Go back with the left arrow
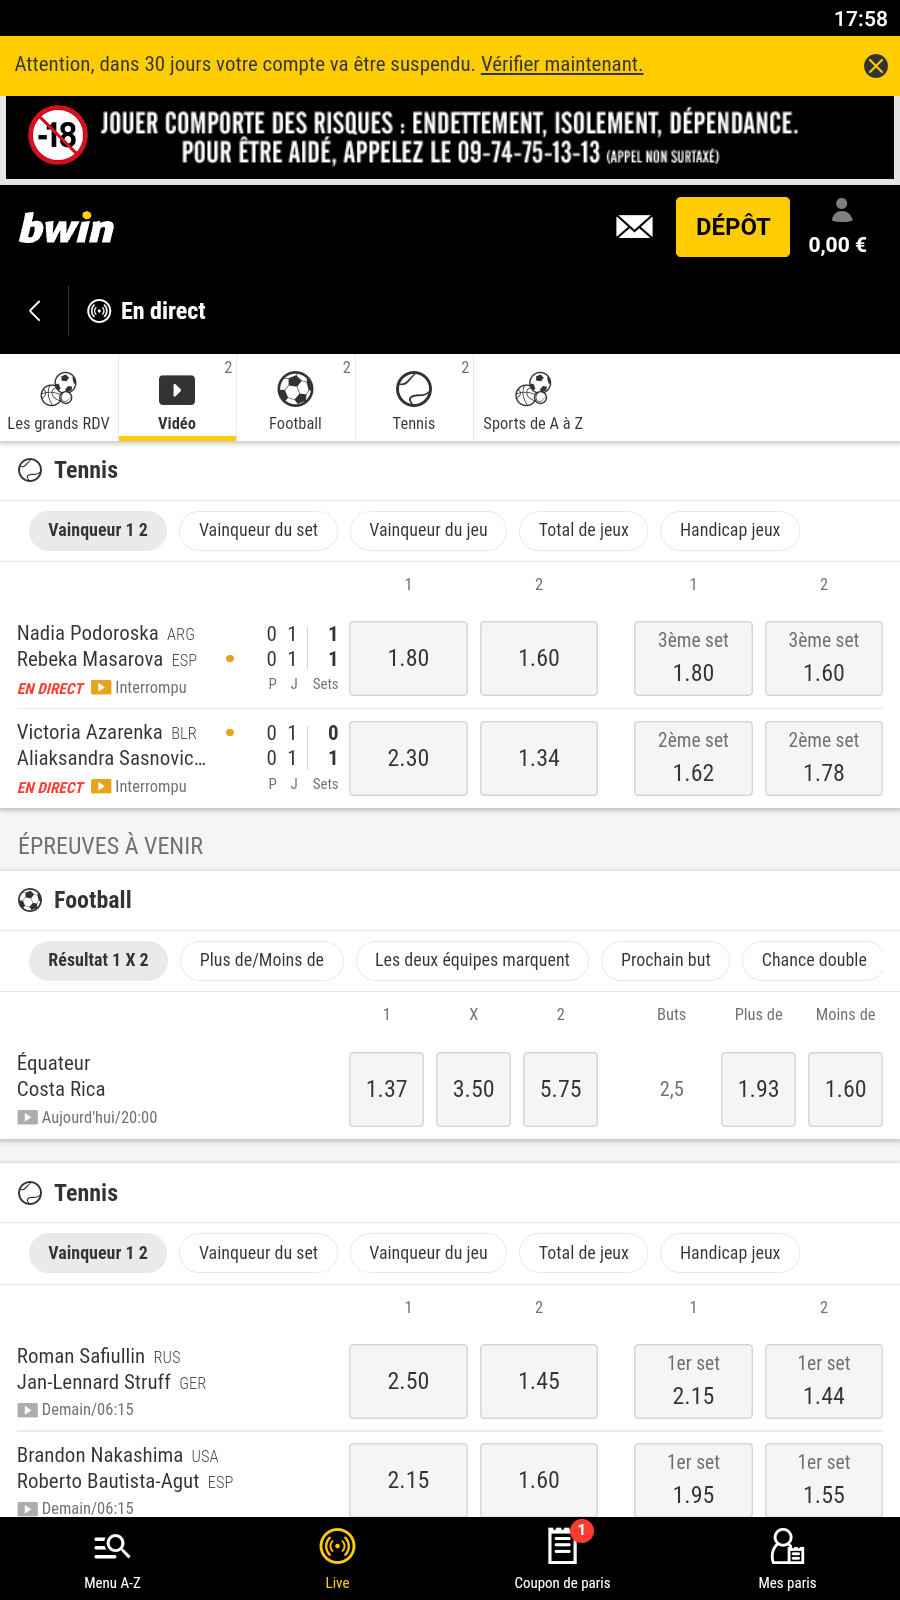Screen dimensions: 900x1600 click(x=35, y=311)
